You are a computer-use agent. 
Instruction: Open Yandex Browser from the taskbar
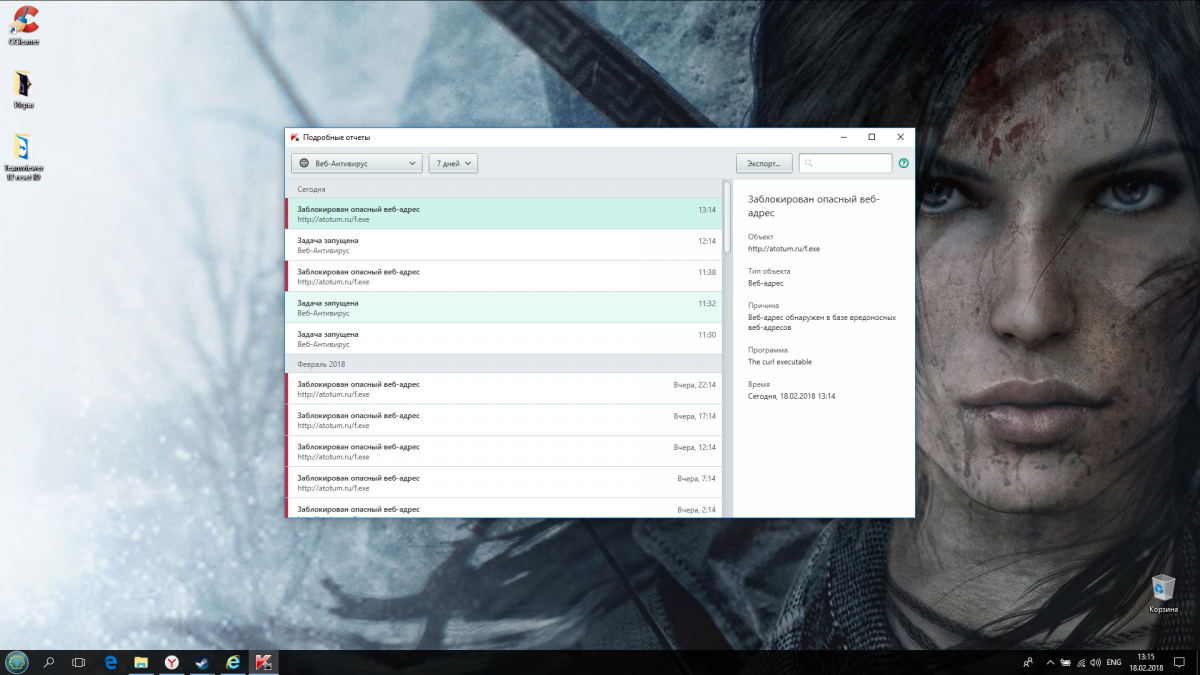[x=172, y=662]
